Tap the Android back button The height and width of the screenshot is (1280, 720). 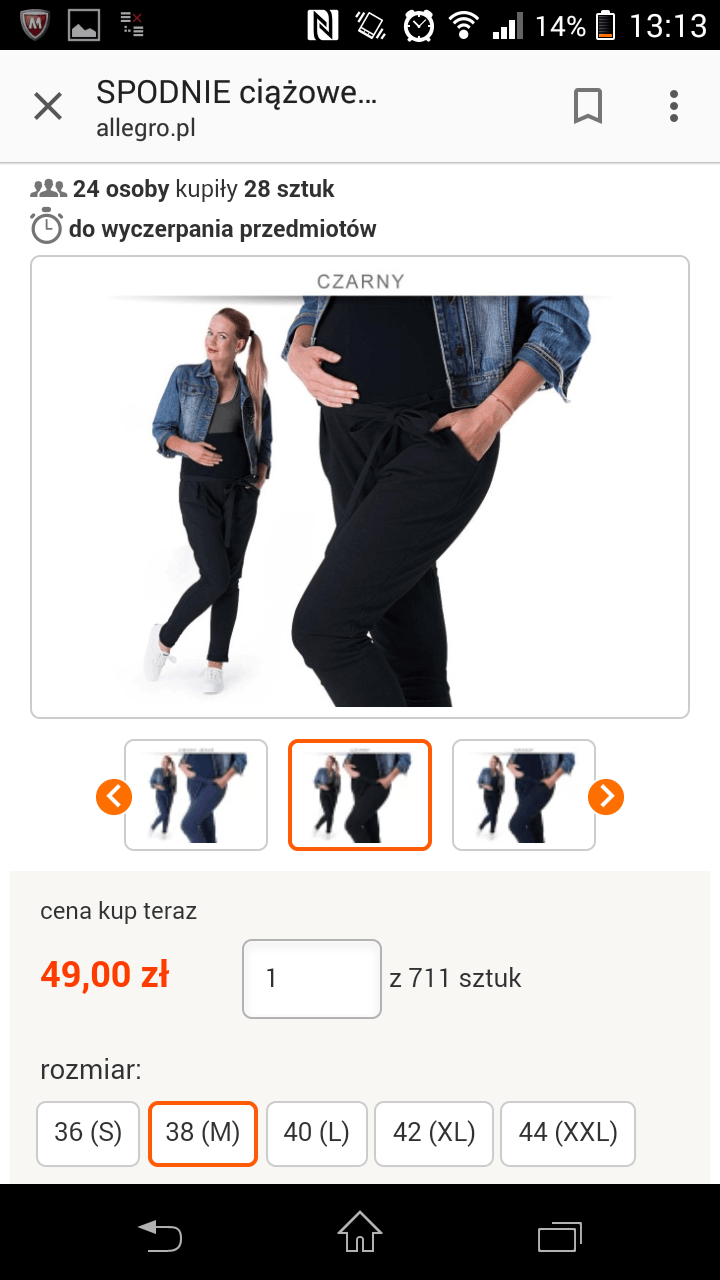pyautogui.click(x=160, y=1234)
